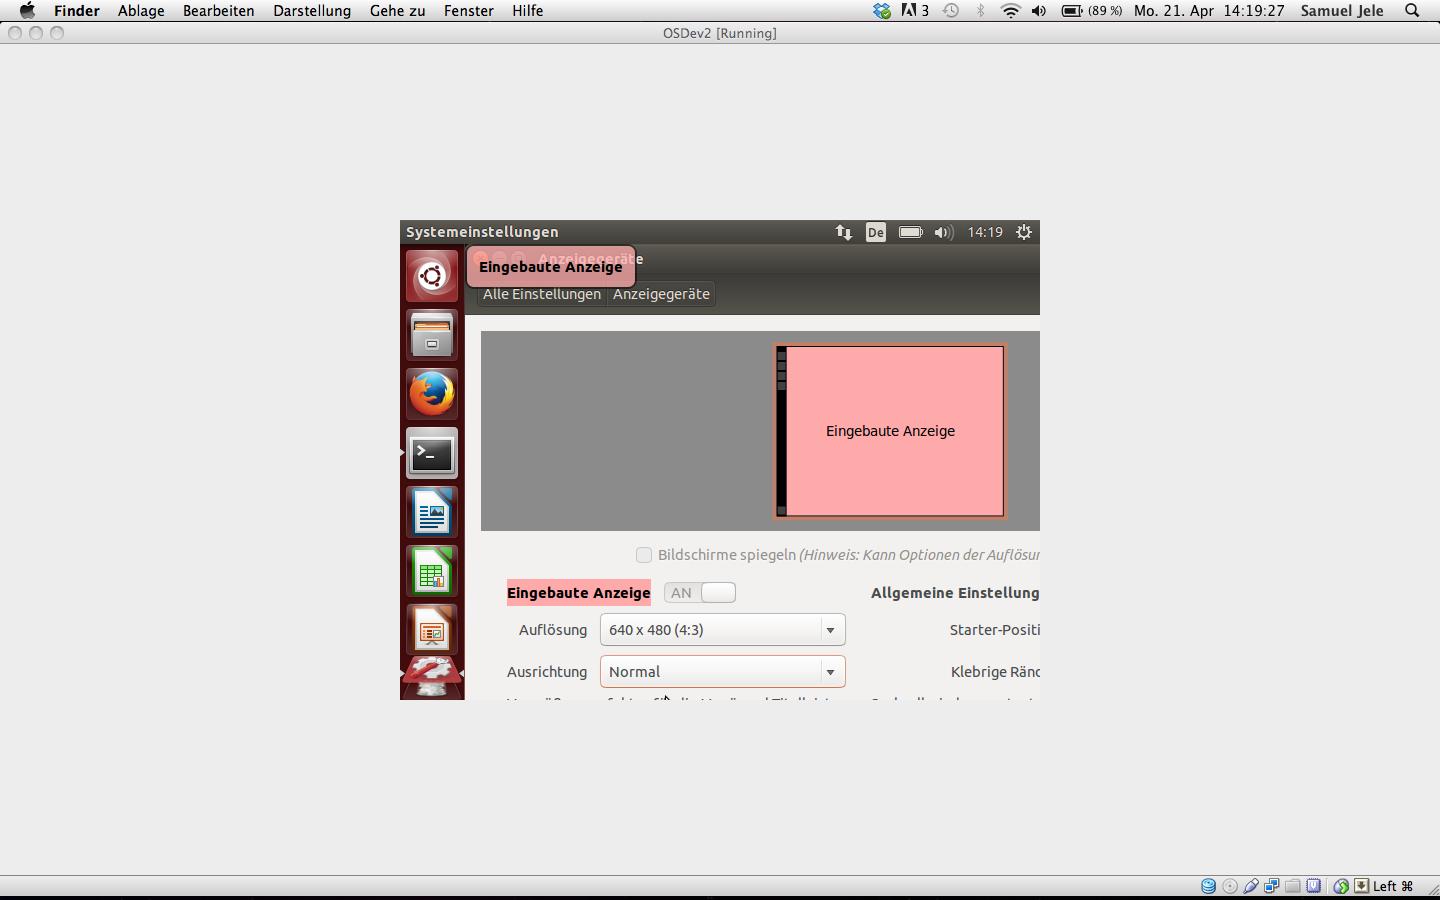
Task: Open the Ubuntu sound volume indicator
Action: (x=943, y=232)
